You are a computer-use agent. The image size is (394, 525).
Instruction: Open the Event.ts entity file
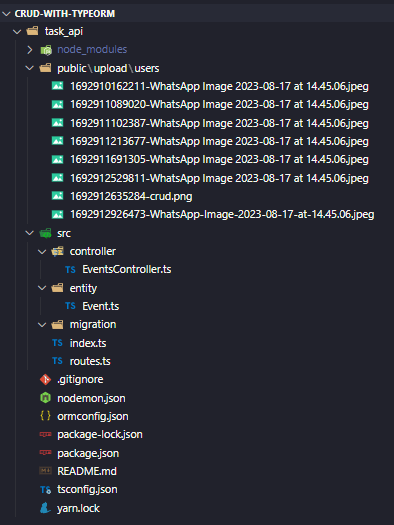tap(100, 306)
